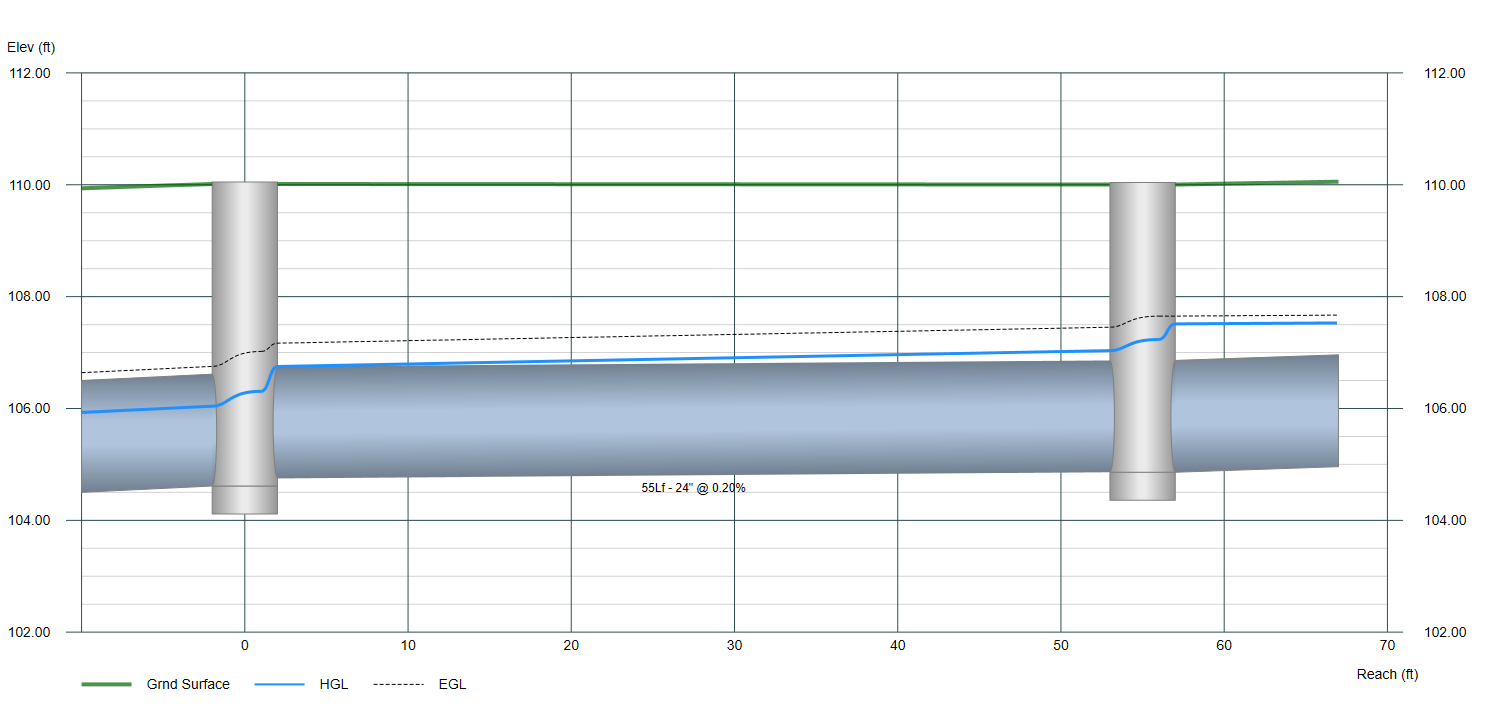This screenshot has height=706, width=1486.
Task: Click the reach axis value 20
Action: 571,648
